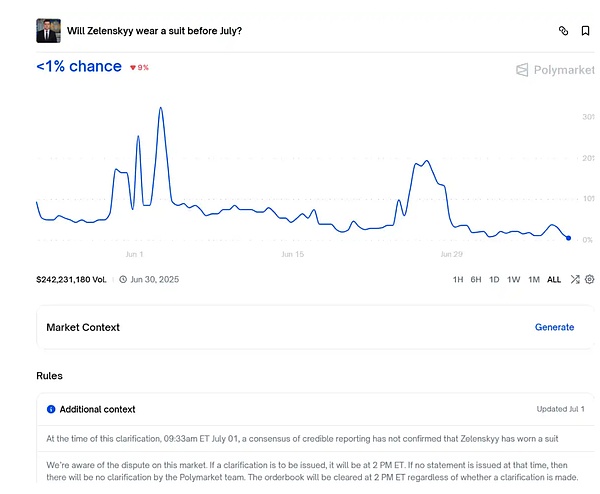Open chart settings gear icon

[x=590, y=279]
